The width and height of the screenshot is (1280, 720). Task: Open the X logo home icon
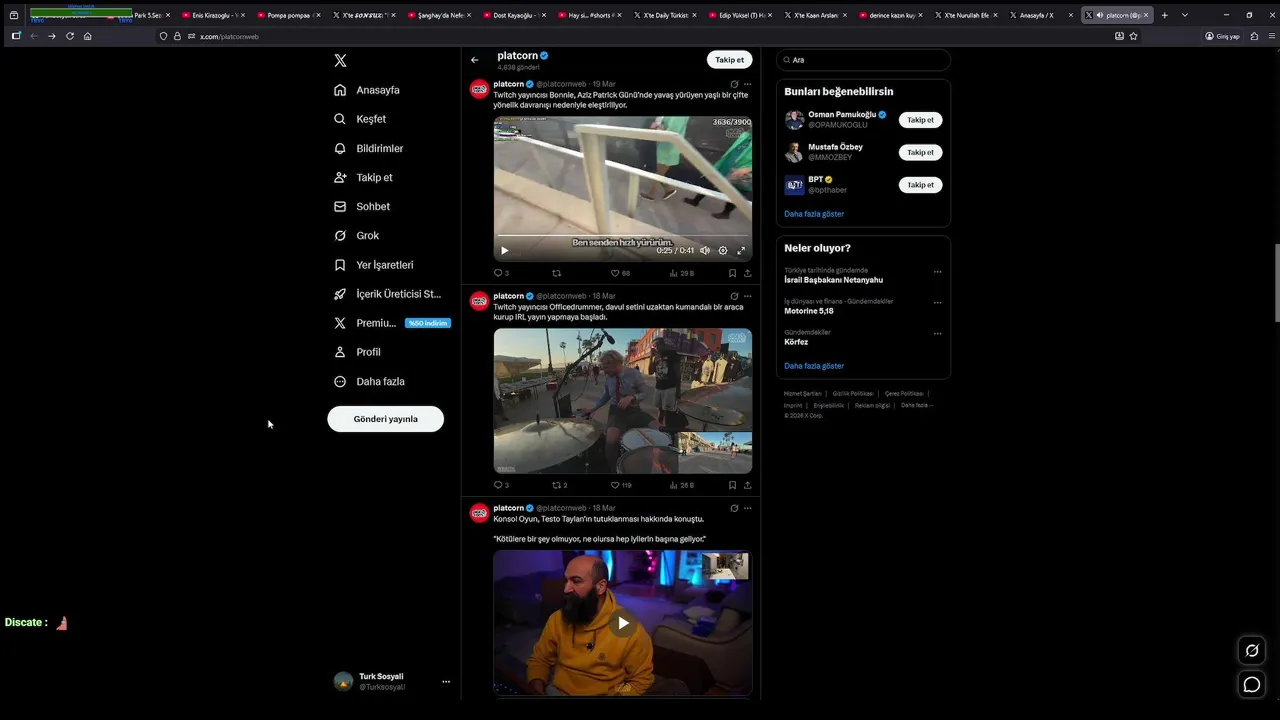coord(340,60)
